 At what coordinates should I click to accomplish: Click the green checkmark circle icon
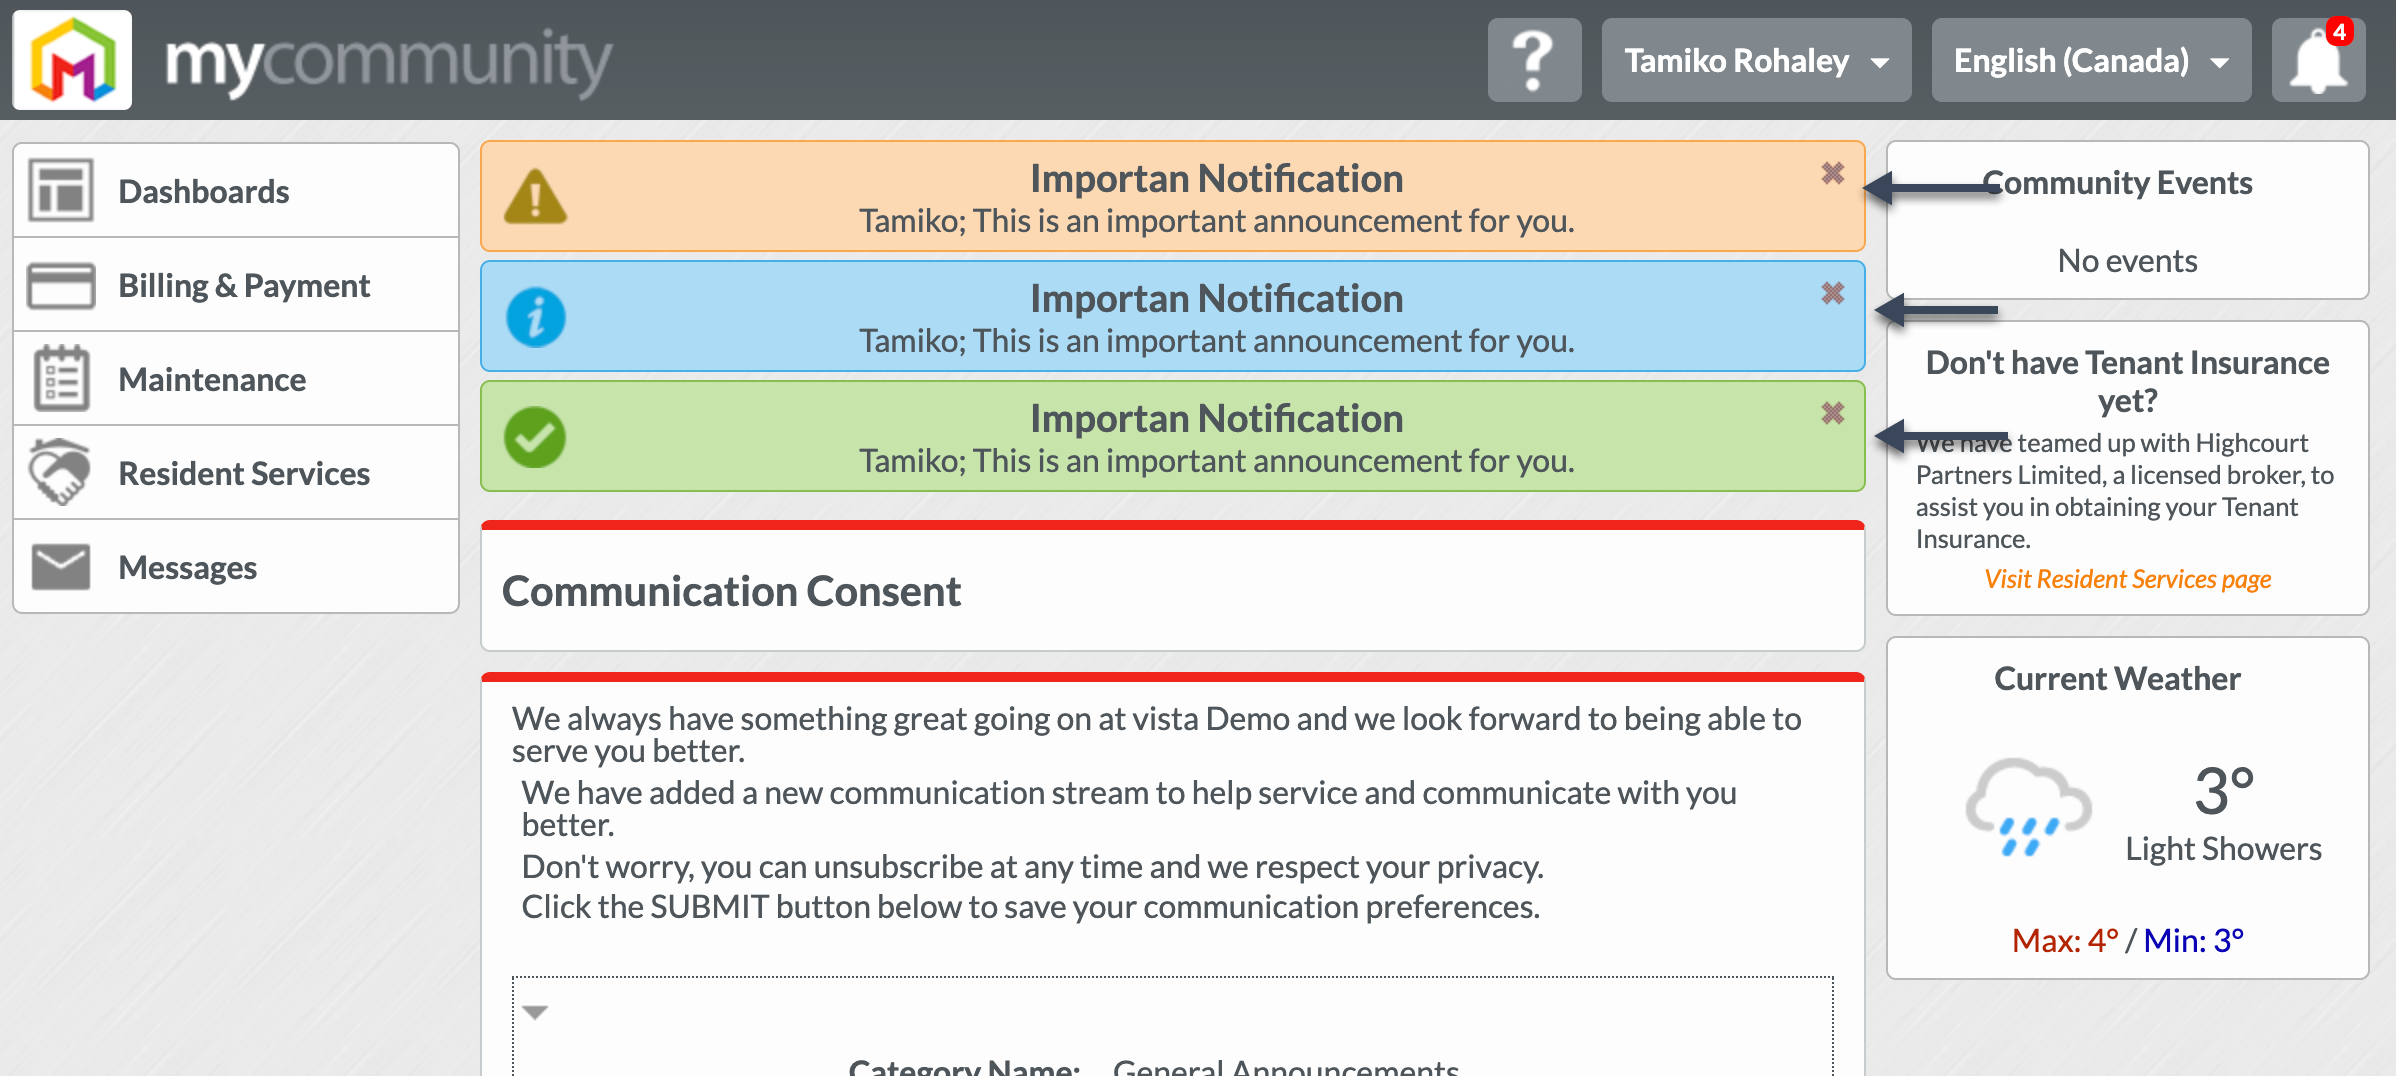pyautogui.click(x=535, y=437)
